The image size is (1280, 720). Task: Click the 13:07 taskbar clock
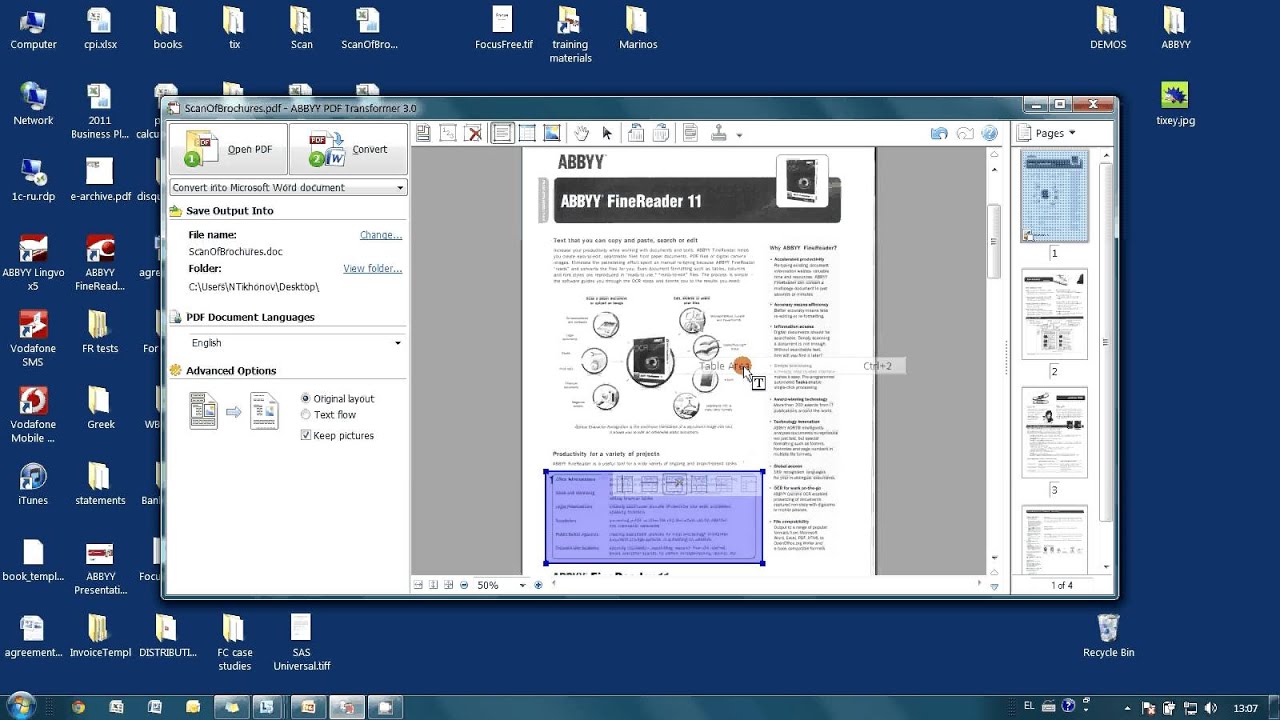pos(1245,708)
